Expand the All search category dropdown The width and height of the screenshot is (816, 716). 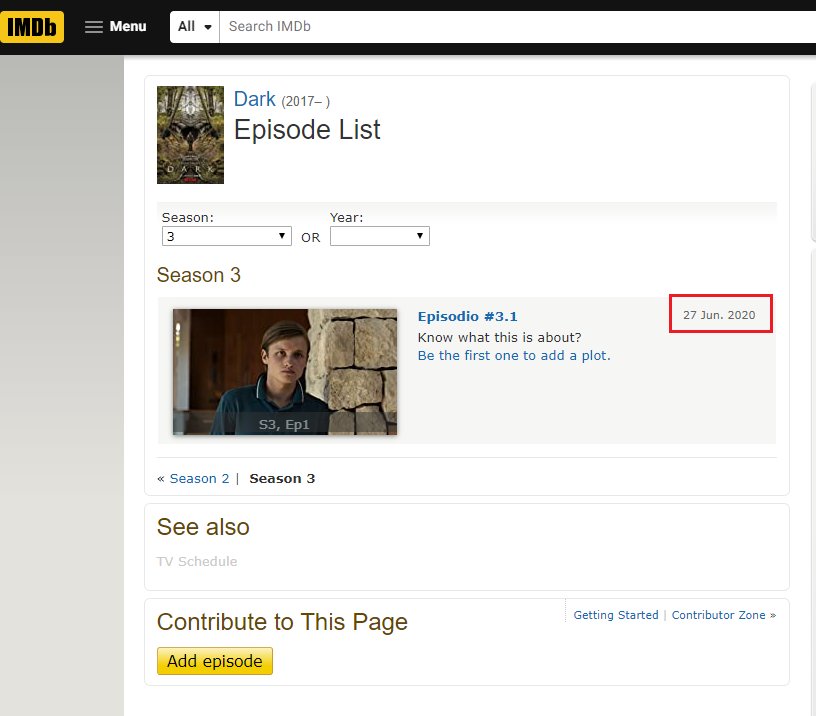(x=195, y=27)
